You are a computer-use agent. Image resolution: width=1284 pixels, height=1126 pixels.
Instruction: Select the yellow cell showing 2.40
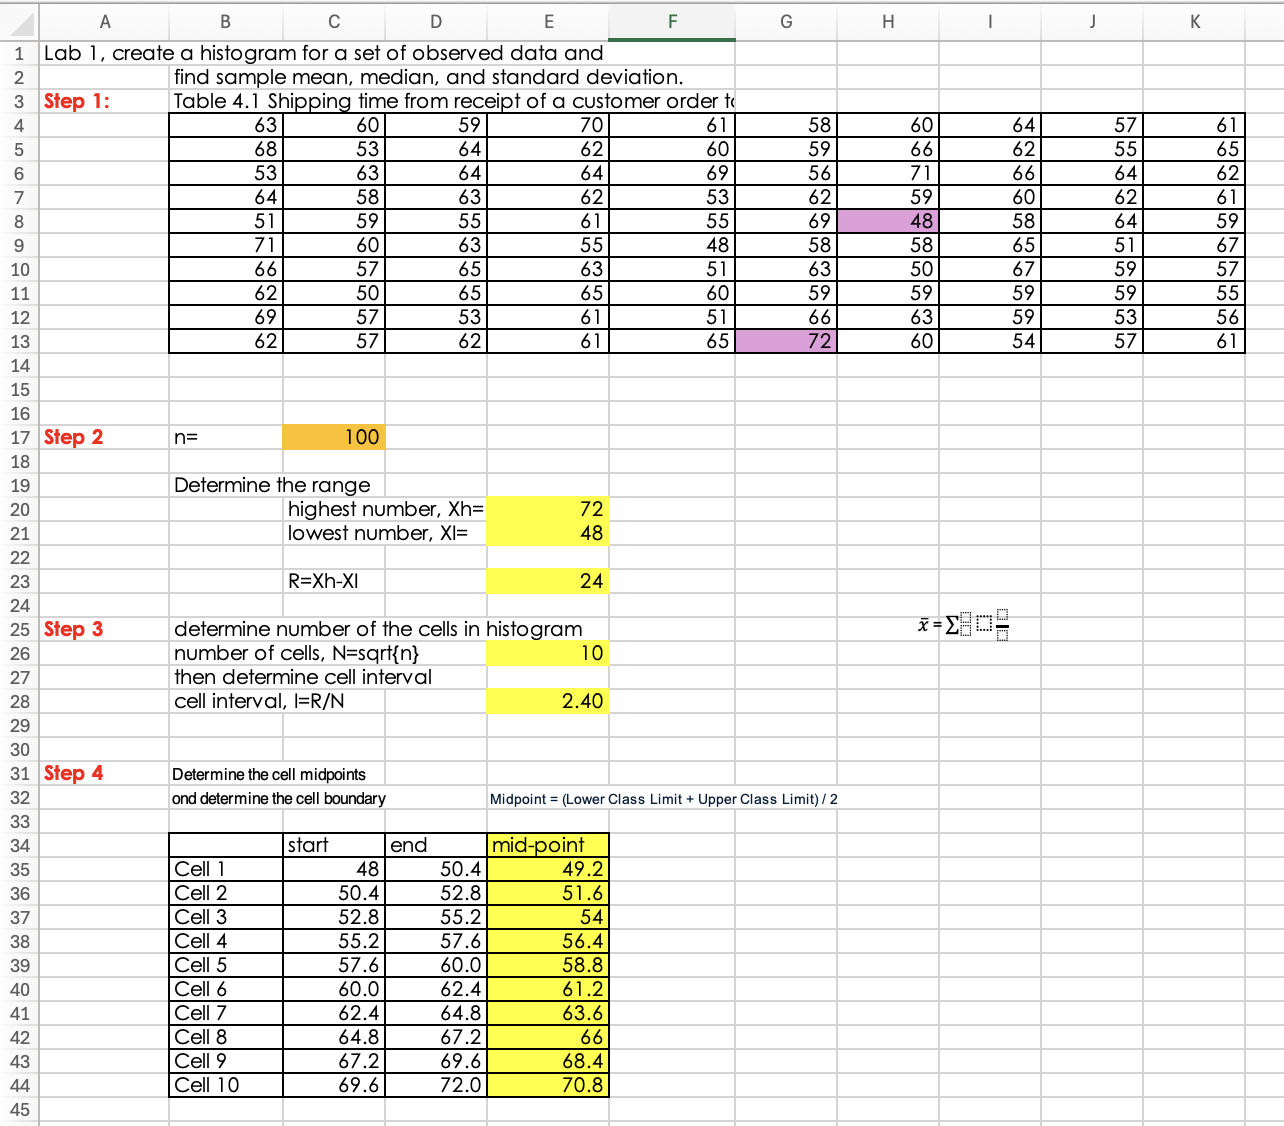click(548, 701)
